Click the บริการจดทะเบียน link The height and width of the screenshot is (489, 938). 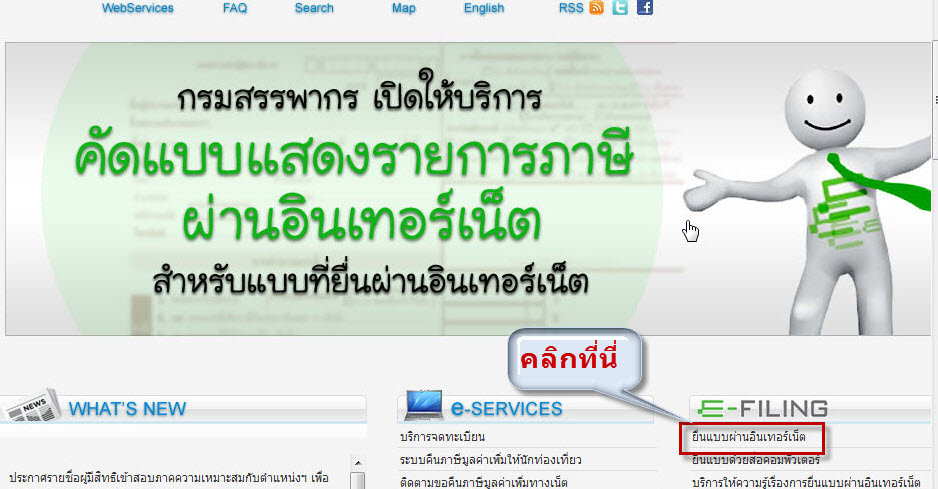(x=442, y=437)
